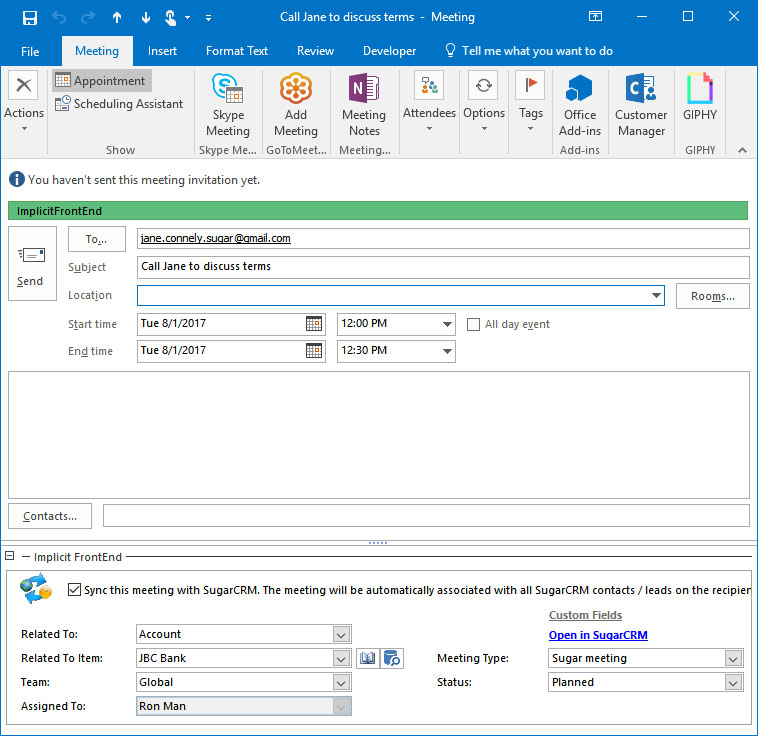The image size is (761, 736).
Task: Open the start date calendar picker
Action: pos(314,324)
